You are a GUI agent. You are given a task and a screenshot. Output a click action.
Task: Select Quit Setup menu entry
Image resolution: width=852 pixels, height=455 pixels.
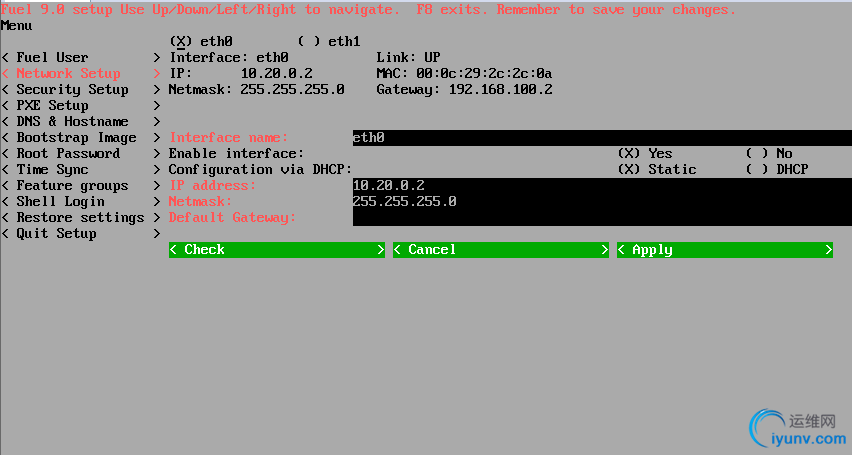click(82, 233)
